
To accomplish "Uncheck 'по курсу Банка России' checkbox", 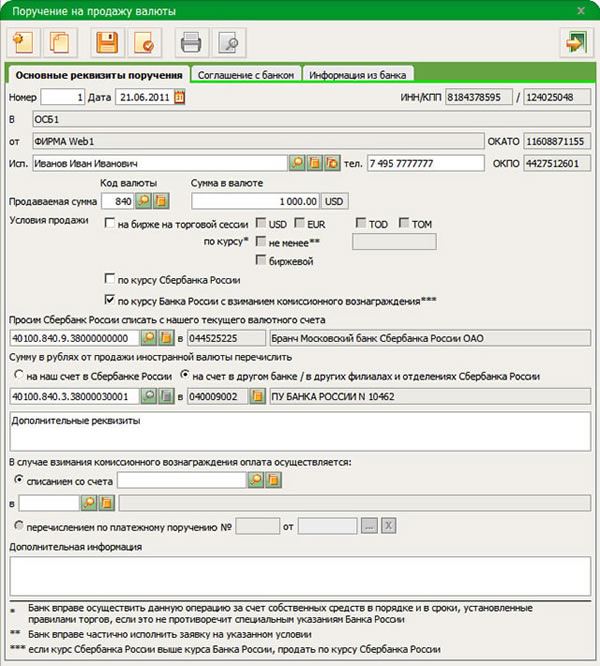I will 110,300.
